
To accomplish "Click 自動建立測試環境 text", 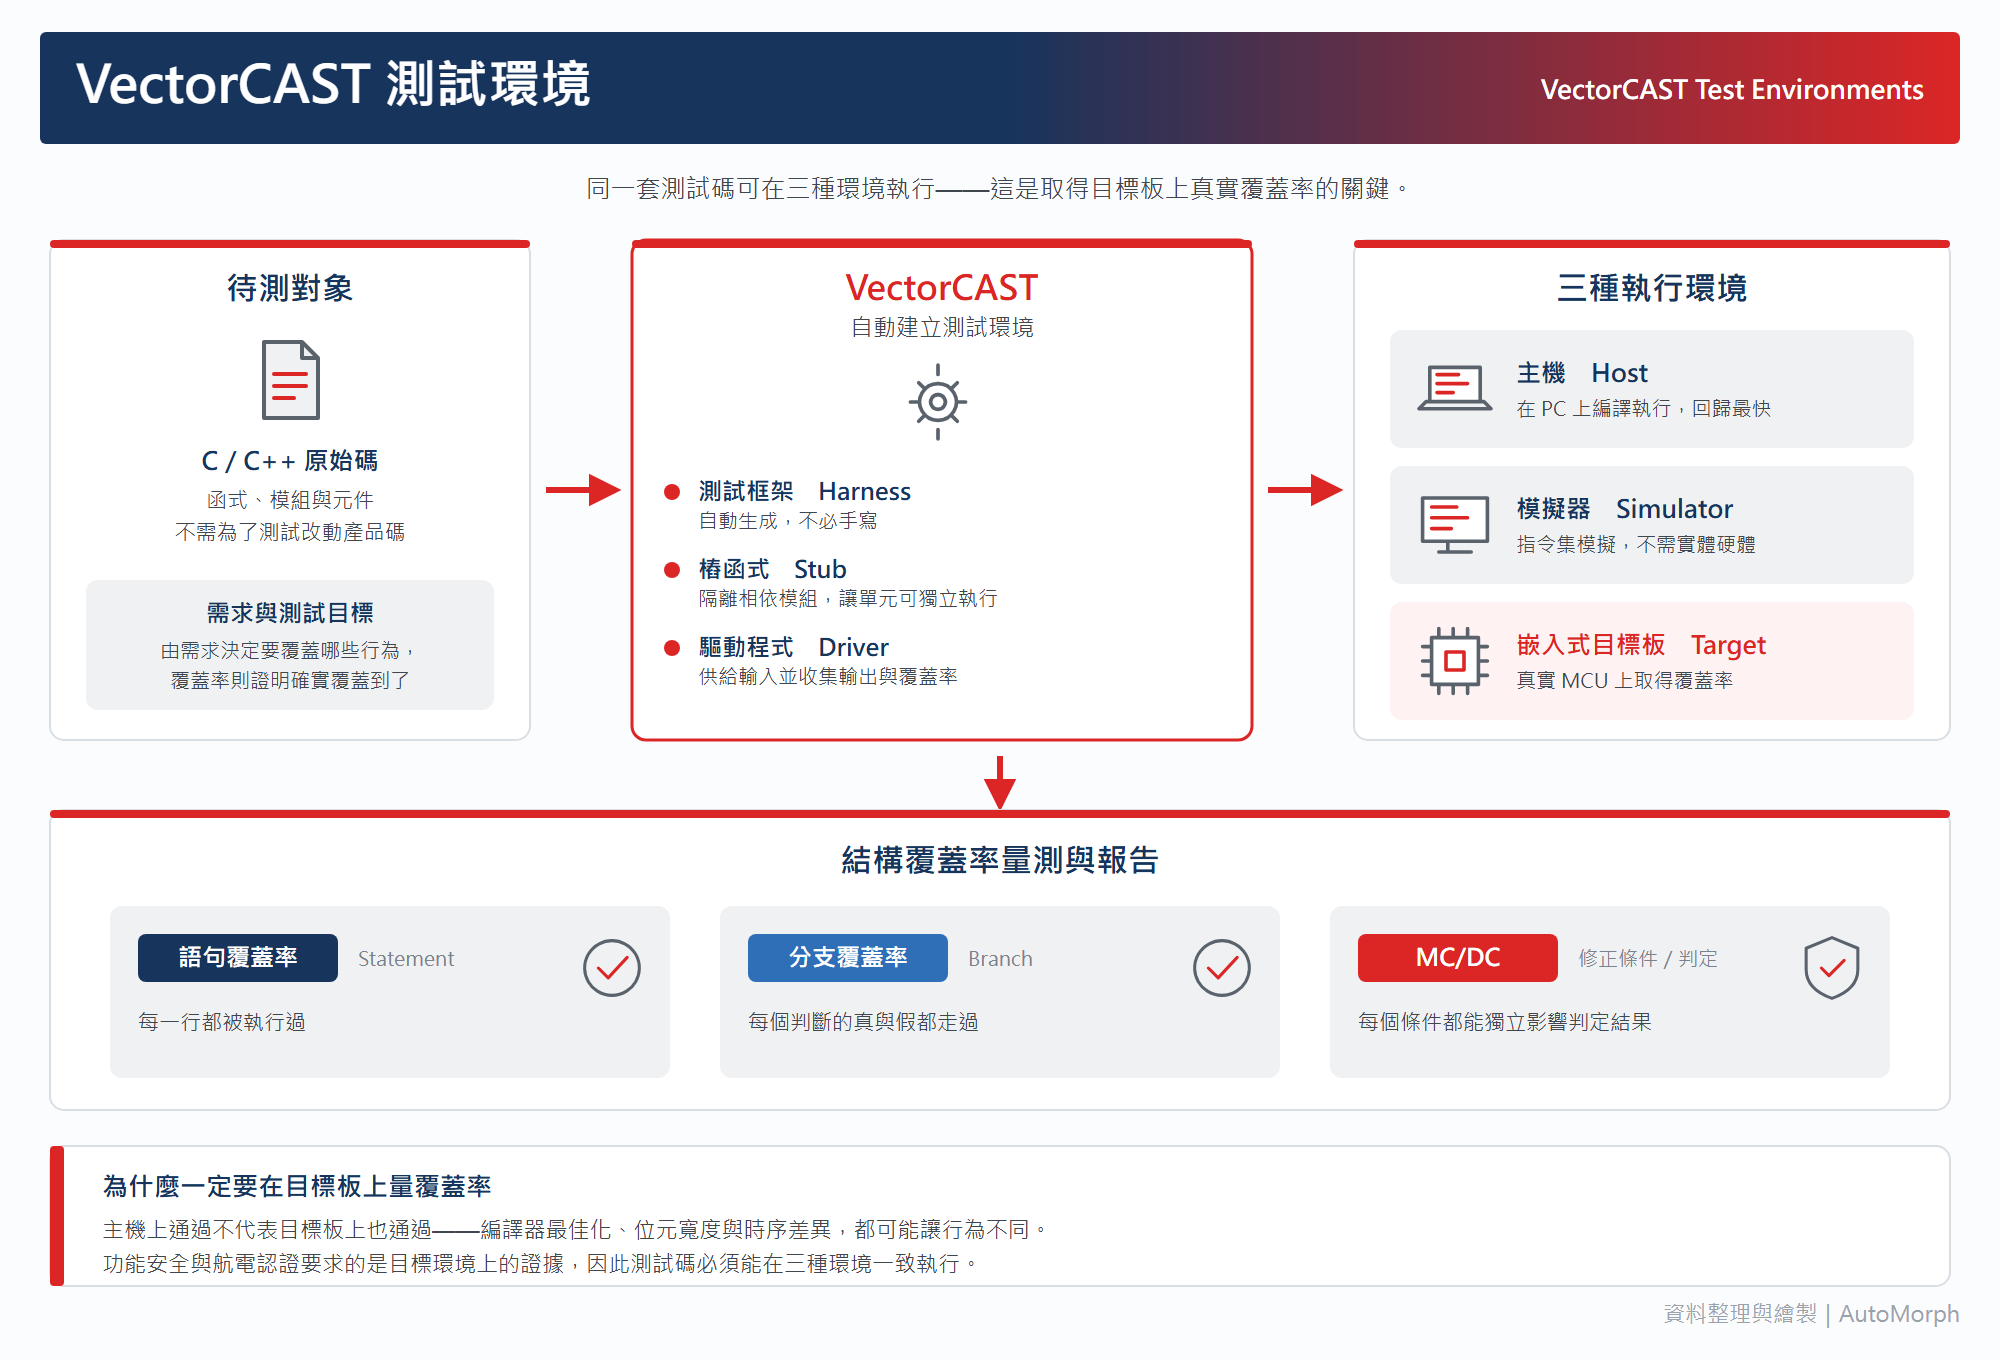I will [x=942, y=327].
